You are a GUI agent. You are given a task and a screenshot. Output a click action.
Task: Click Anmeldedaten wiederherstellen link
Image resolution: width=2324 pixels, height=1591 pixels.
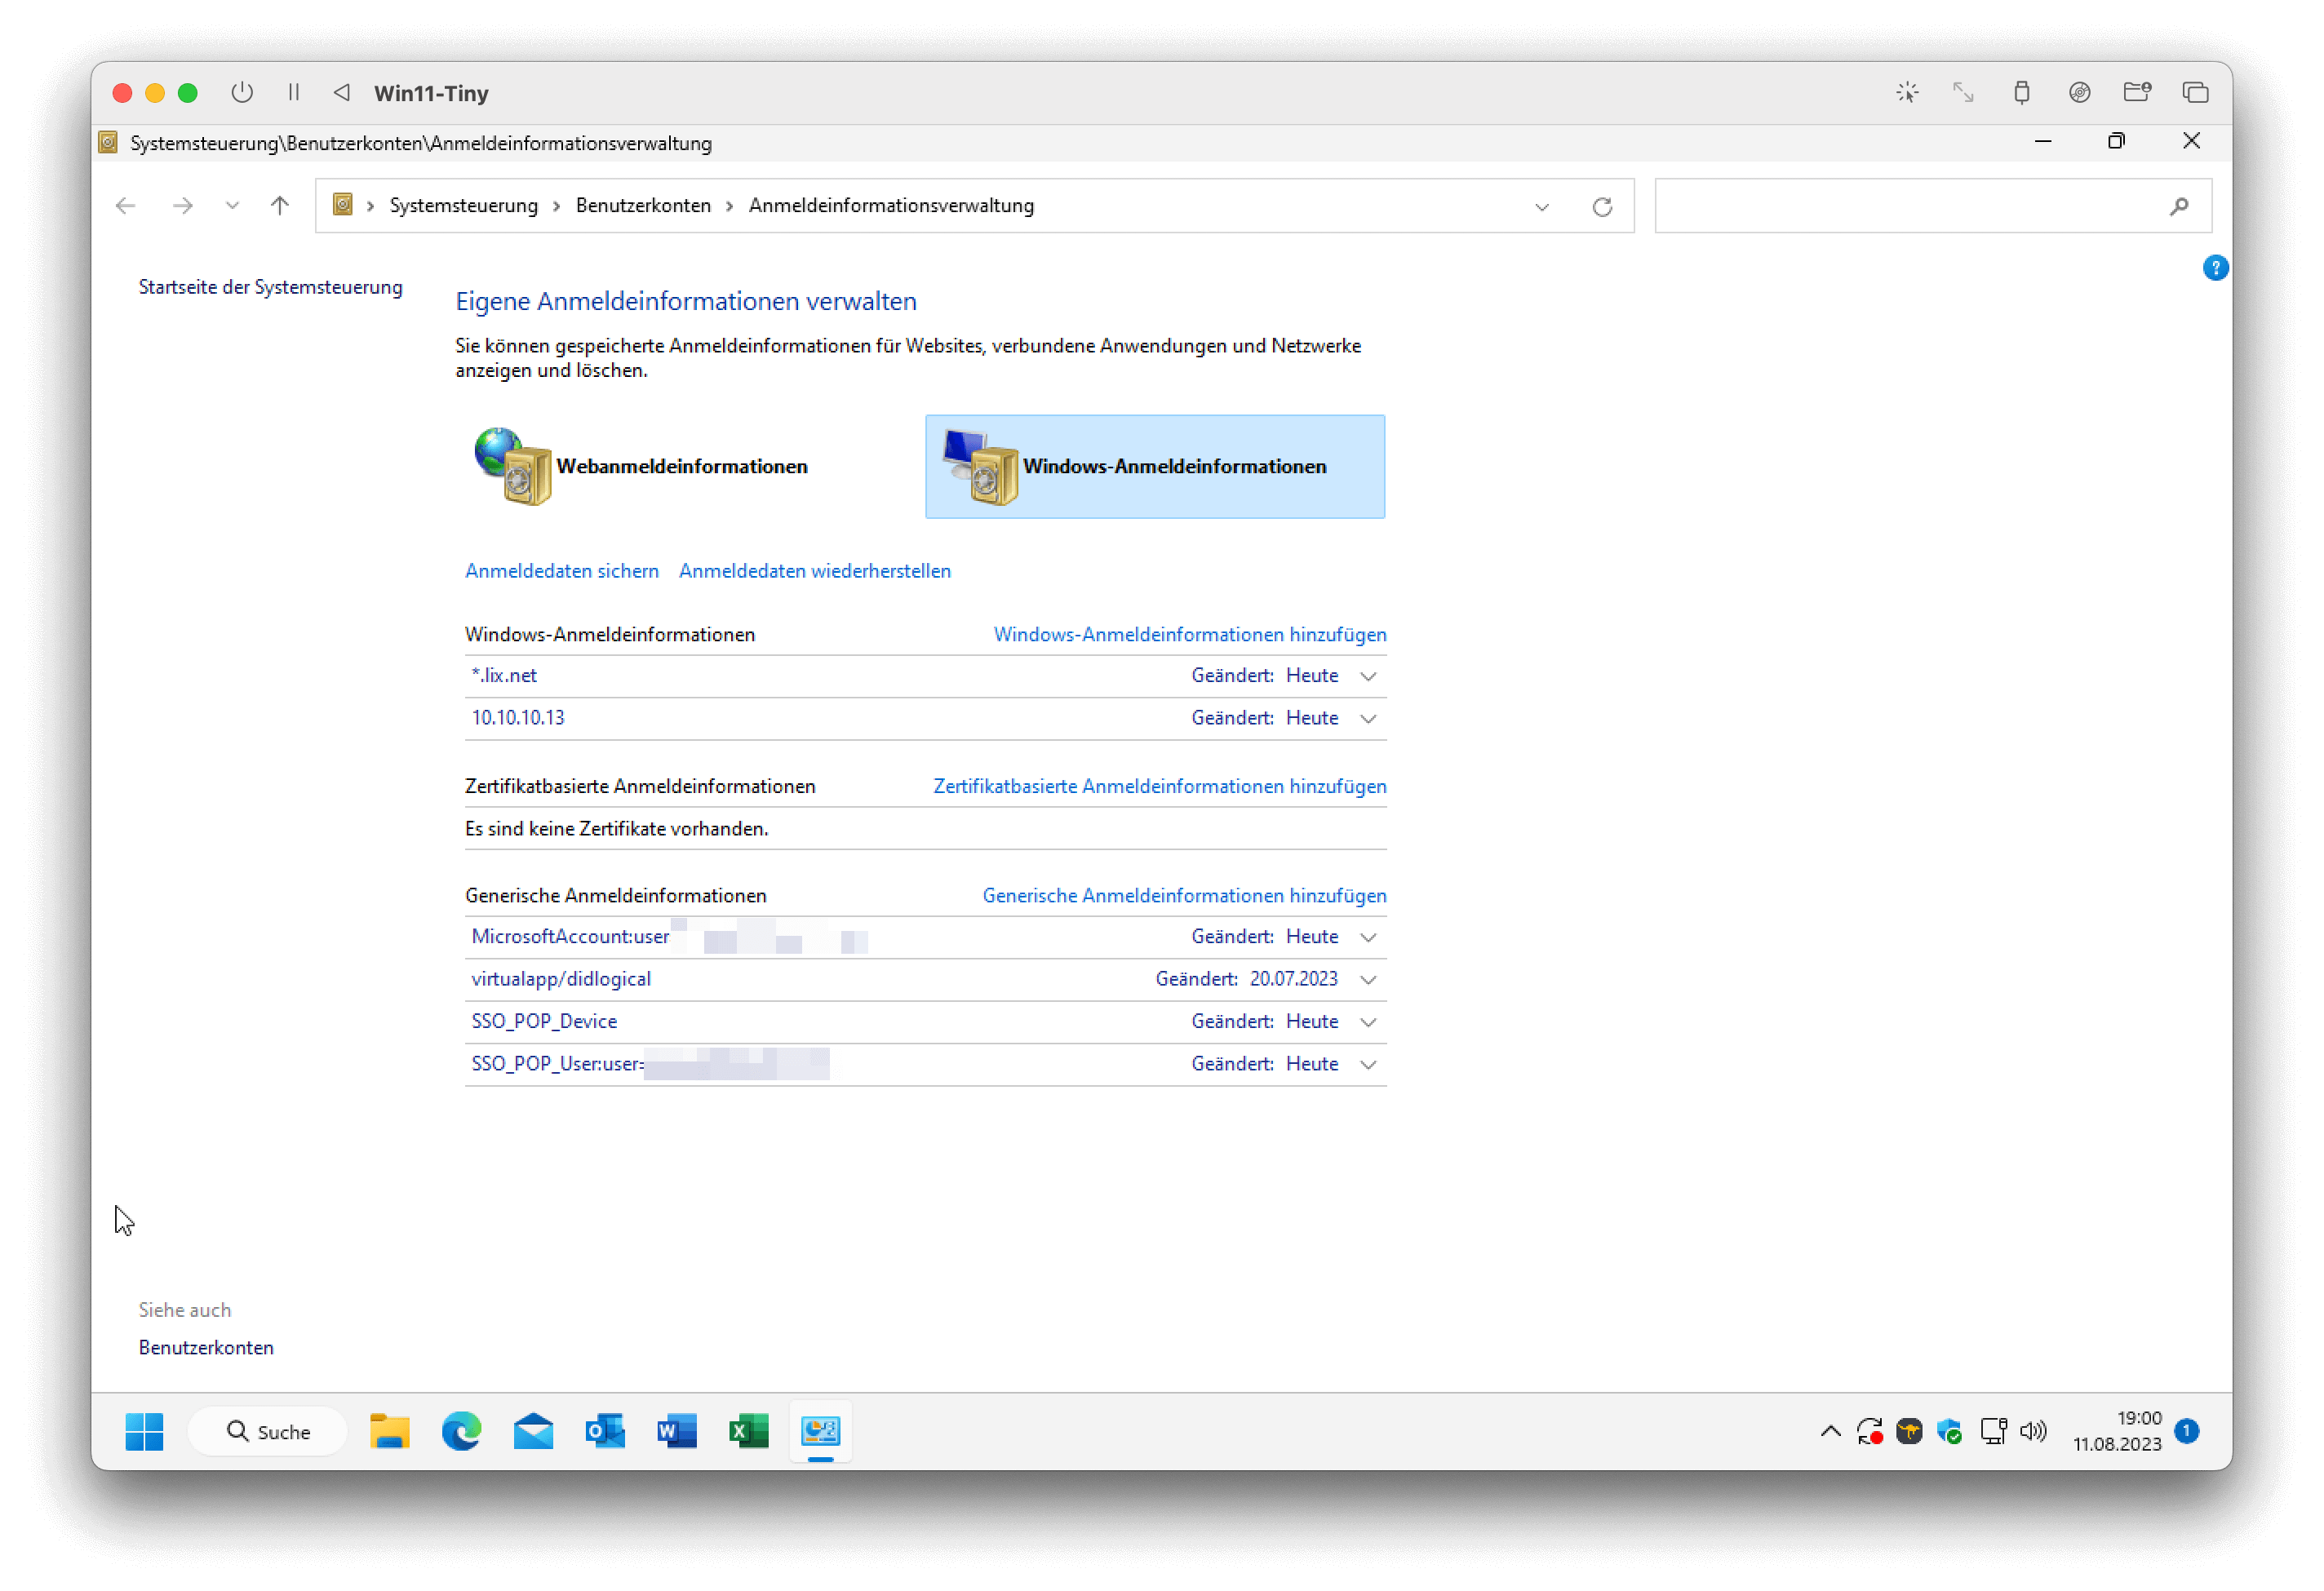[815, 570]
